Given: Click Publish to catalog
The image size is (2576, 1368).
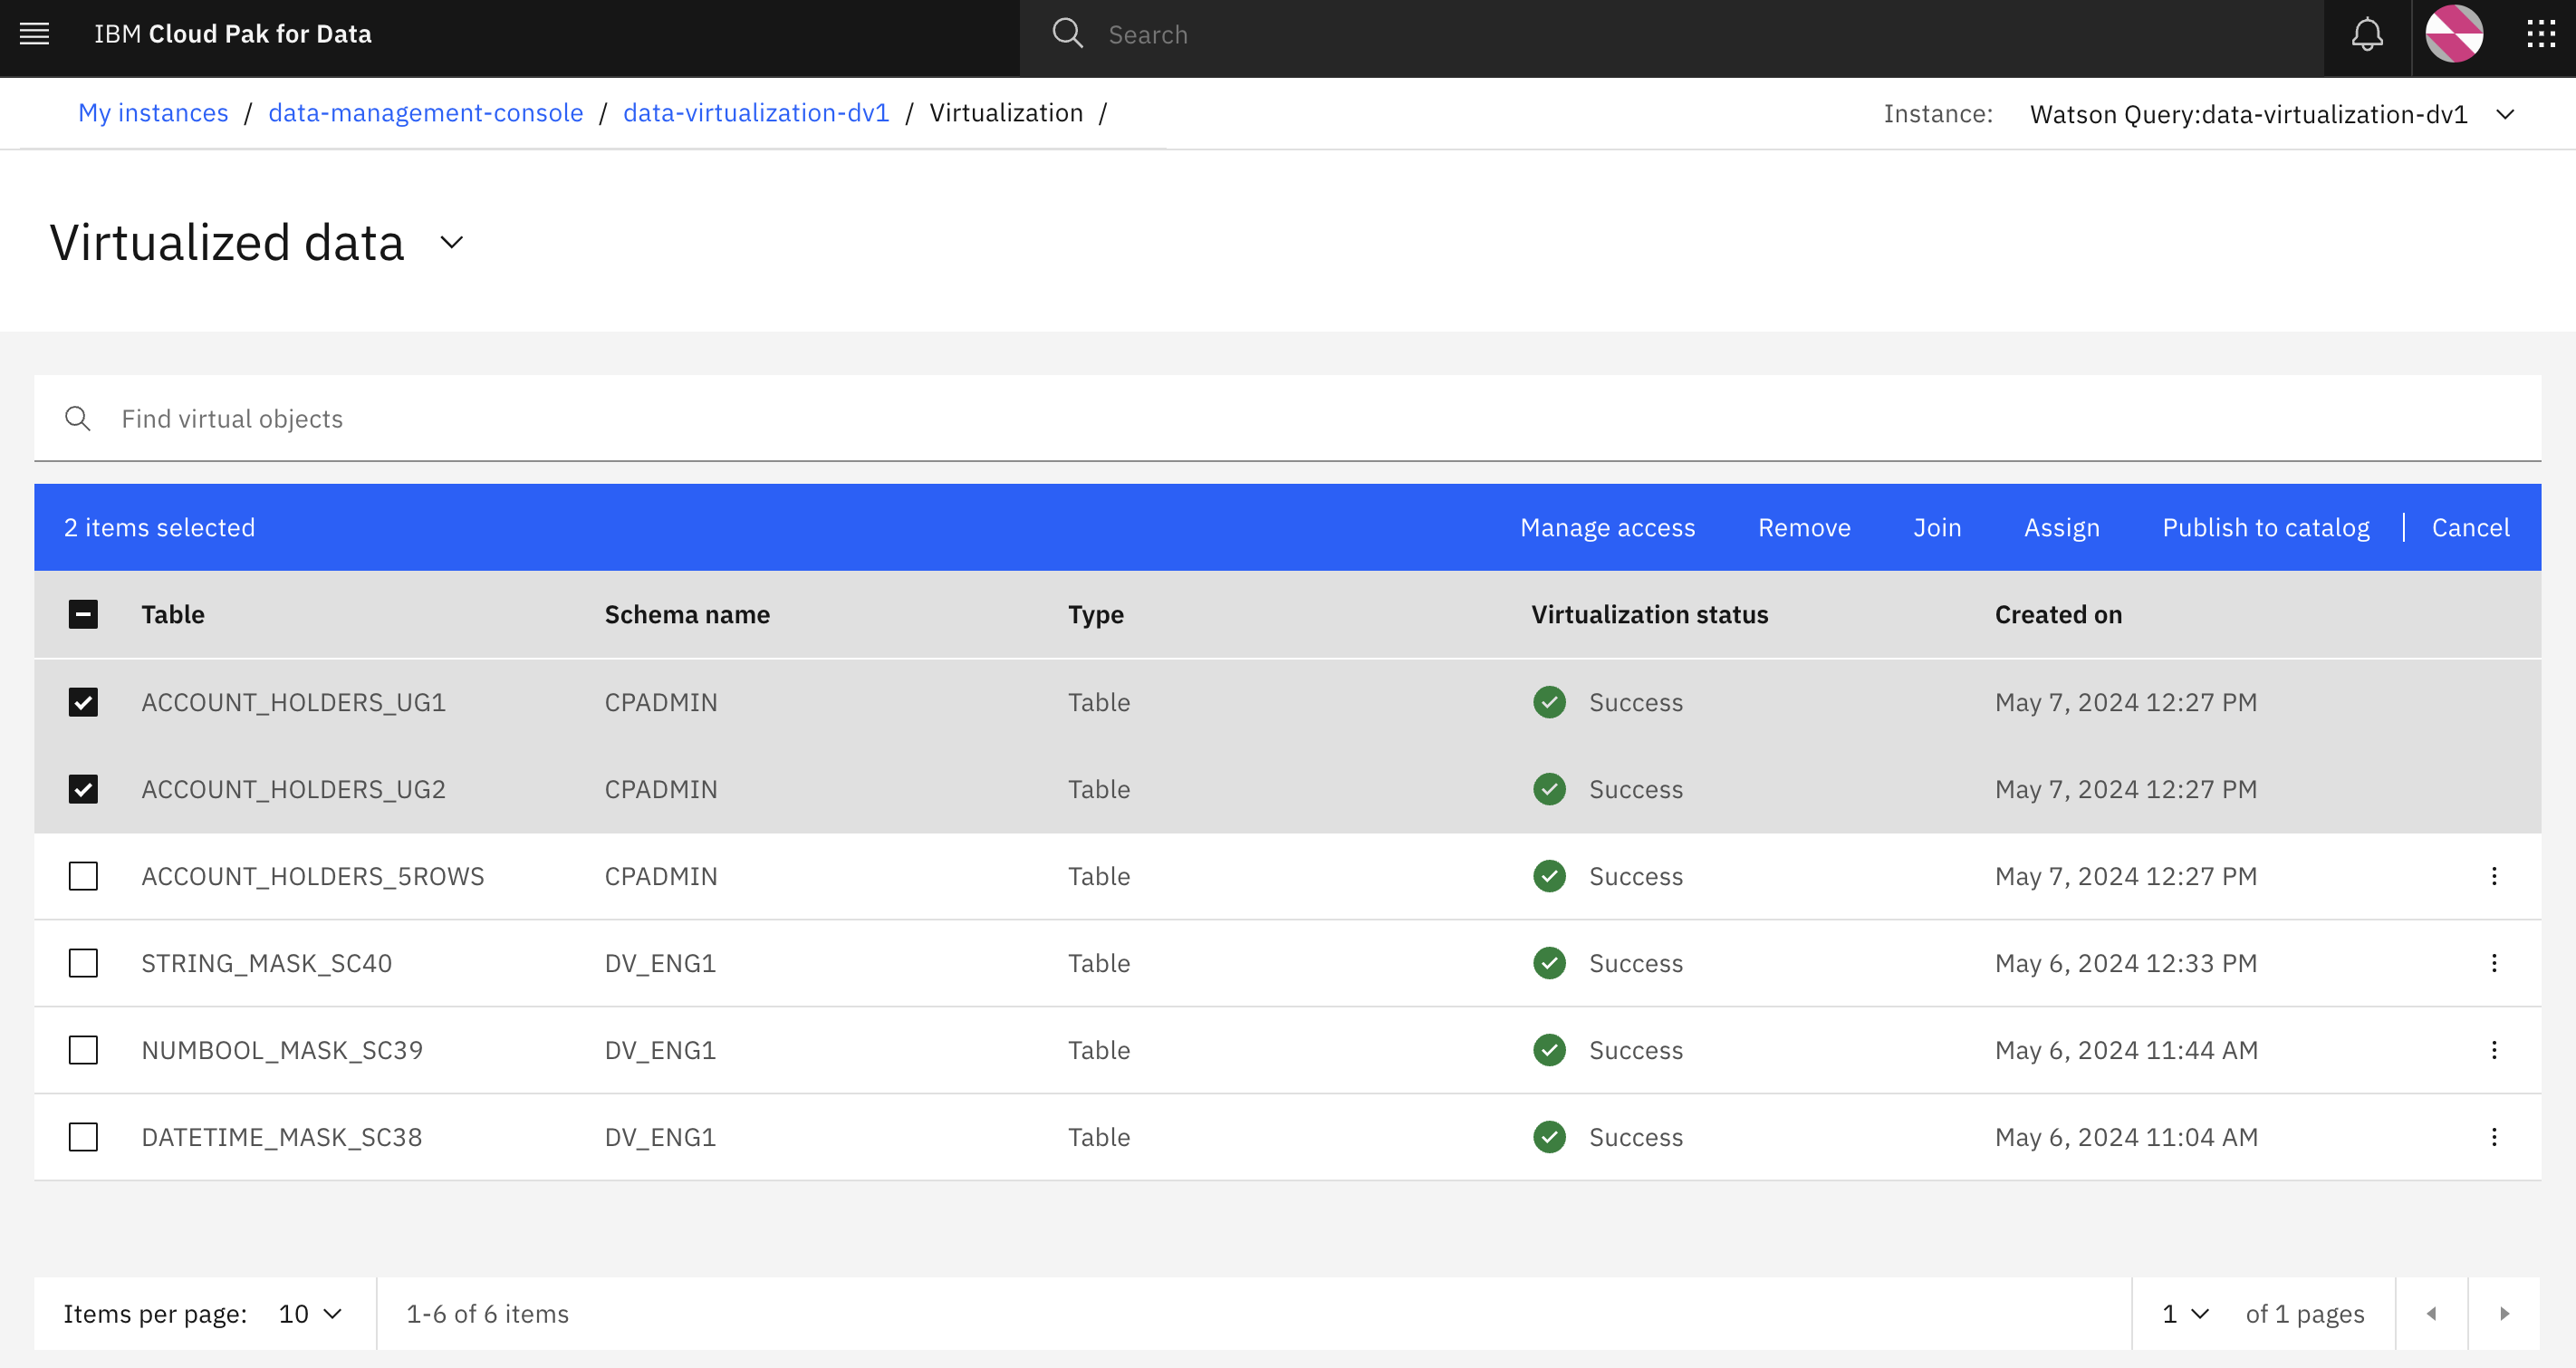Looking at the screenshot, I should (x=2266, y=527).
